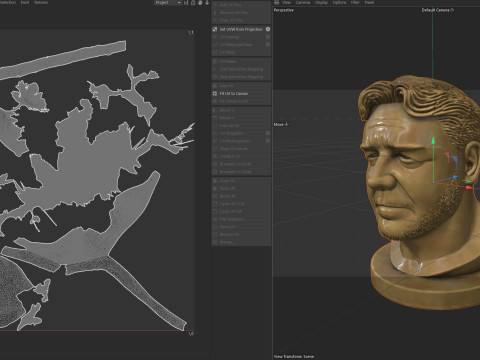The width and height of the screenshot is (480, 360).
Task: Click the Boundary to Circle entry
Action: (x=241, y=164)
